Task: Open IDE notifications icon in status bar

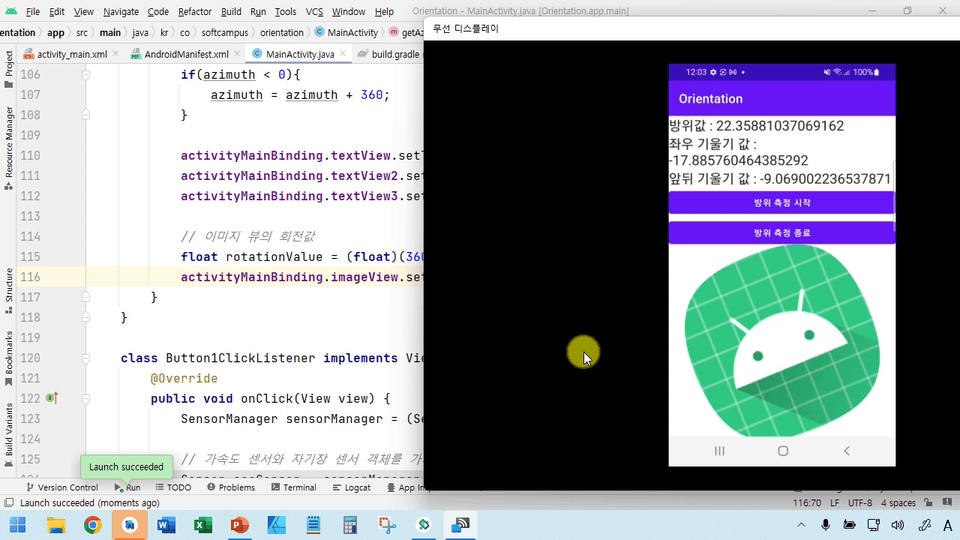Action: point(947,503)
